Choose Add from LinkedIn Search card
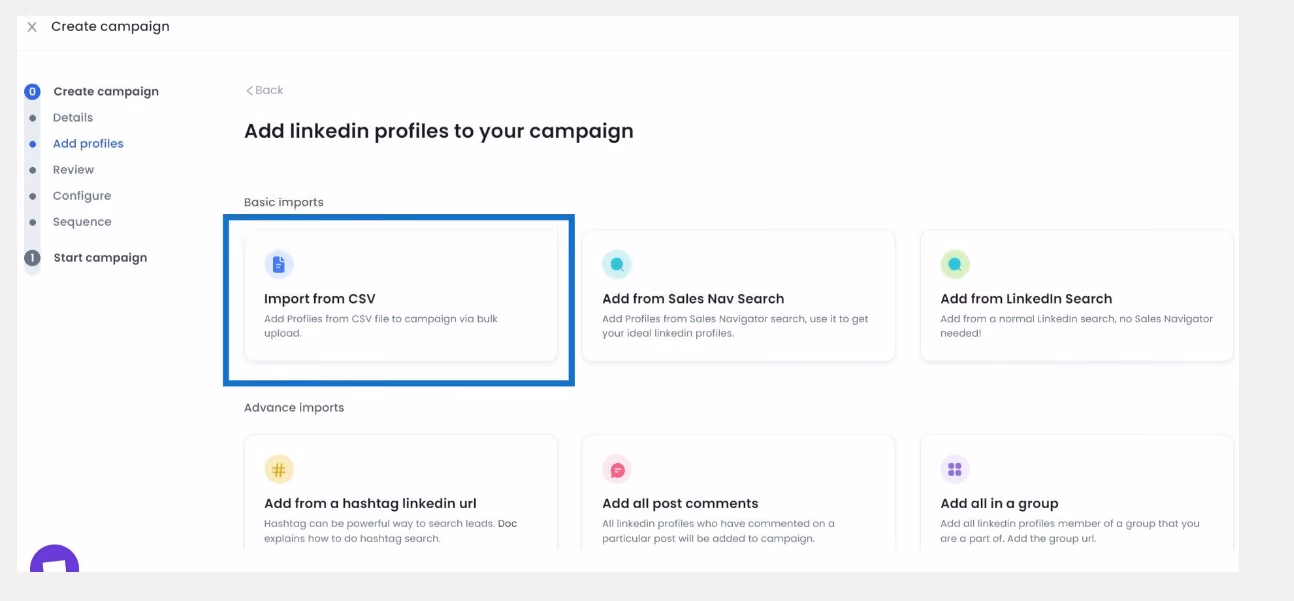The image size is (1294, 601). 1077,296
